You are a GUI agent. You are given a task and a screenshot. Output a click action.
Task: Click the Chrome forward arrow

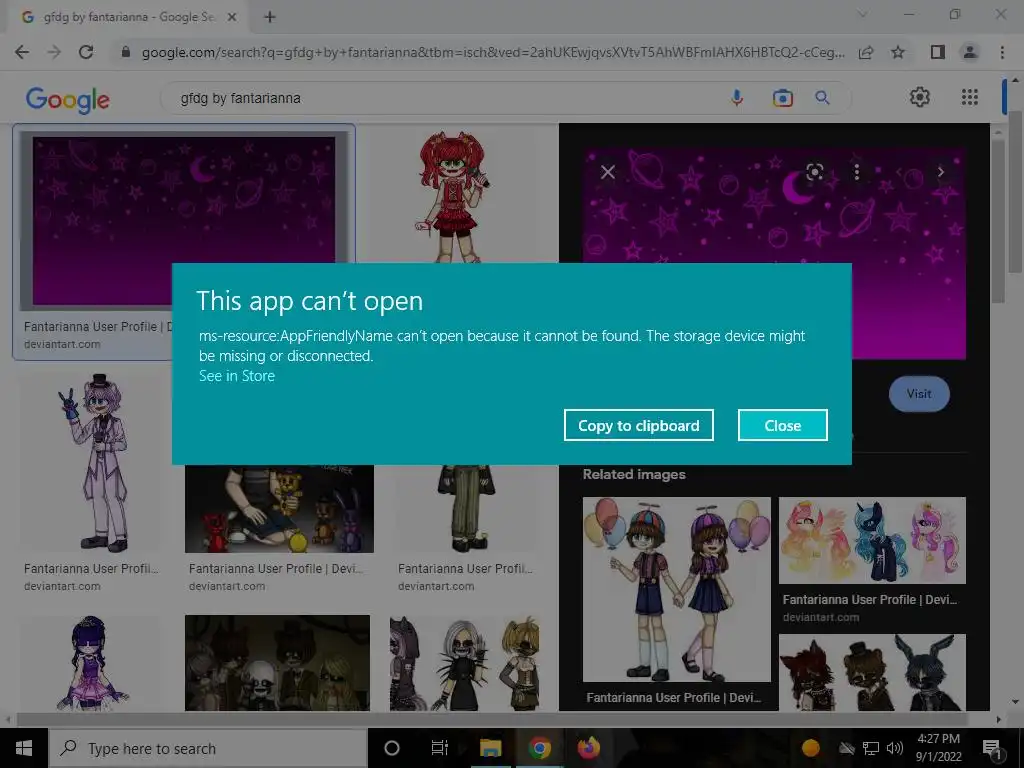(x=54, y=52)
